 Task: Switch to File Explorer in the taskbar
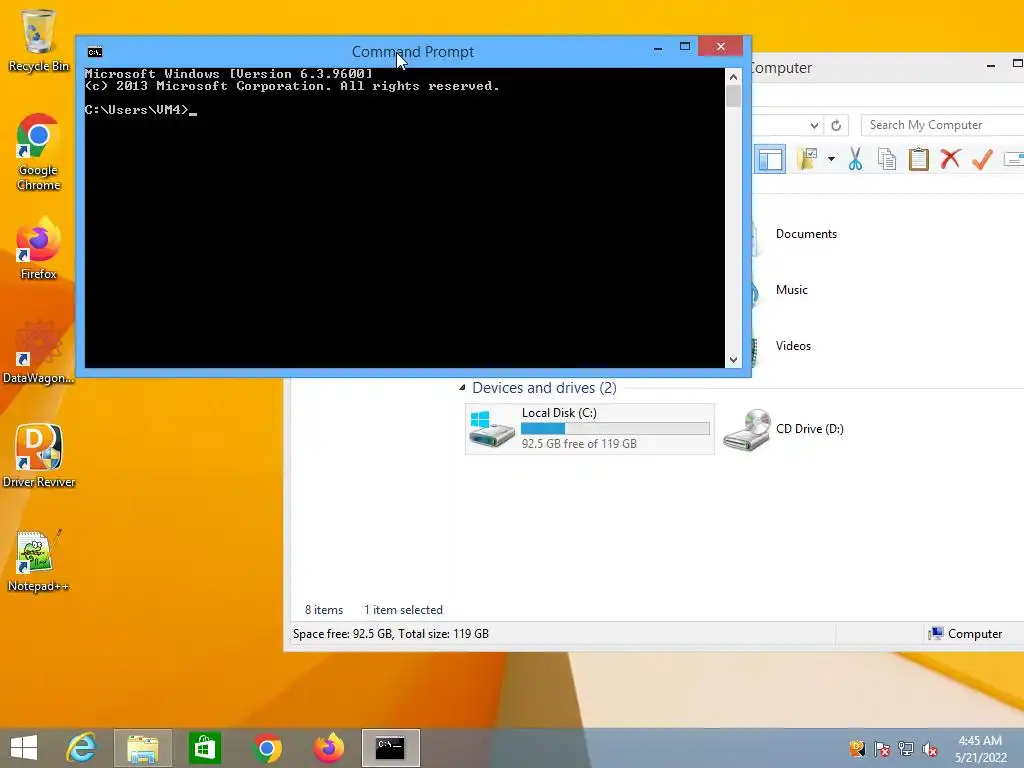tap(142, 748)
